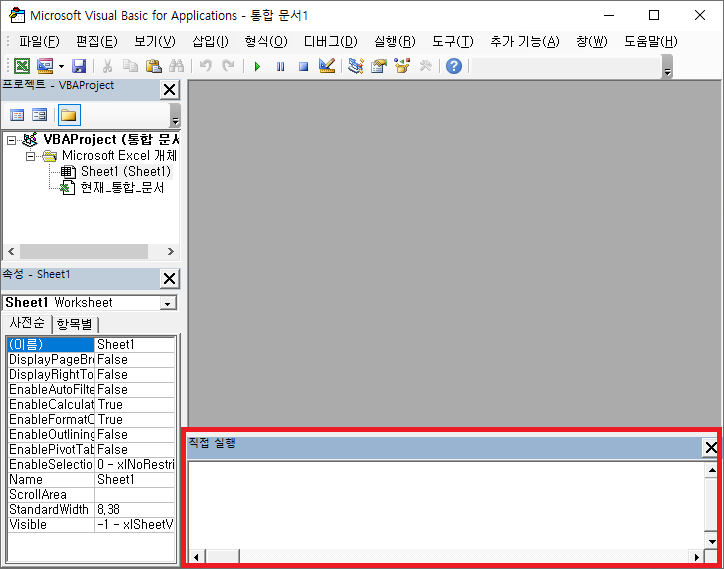Select the (이름) property row

pyautogui.click(x=91, y=345)
